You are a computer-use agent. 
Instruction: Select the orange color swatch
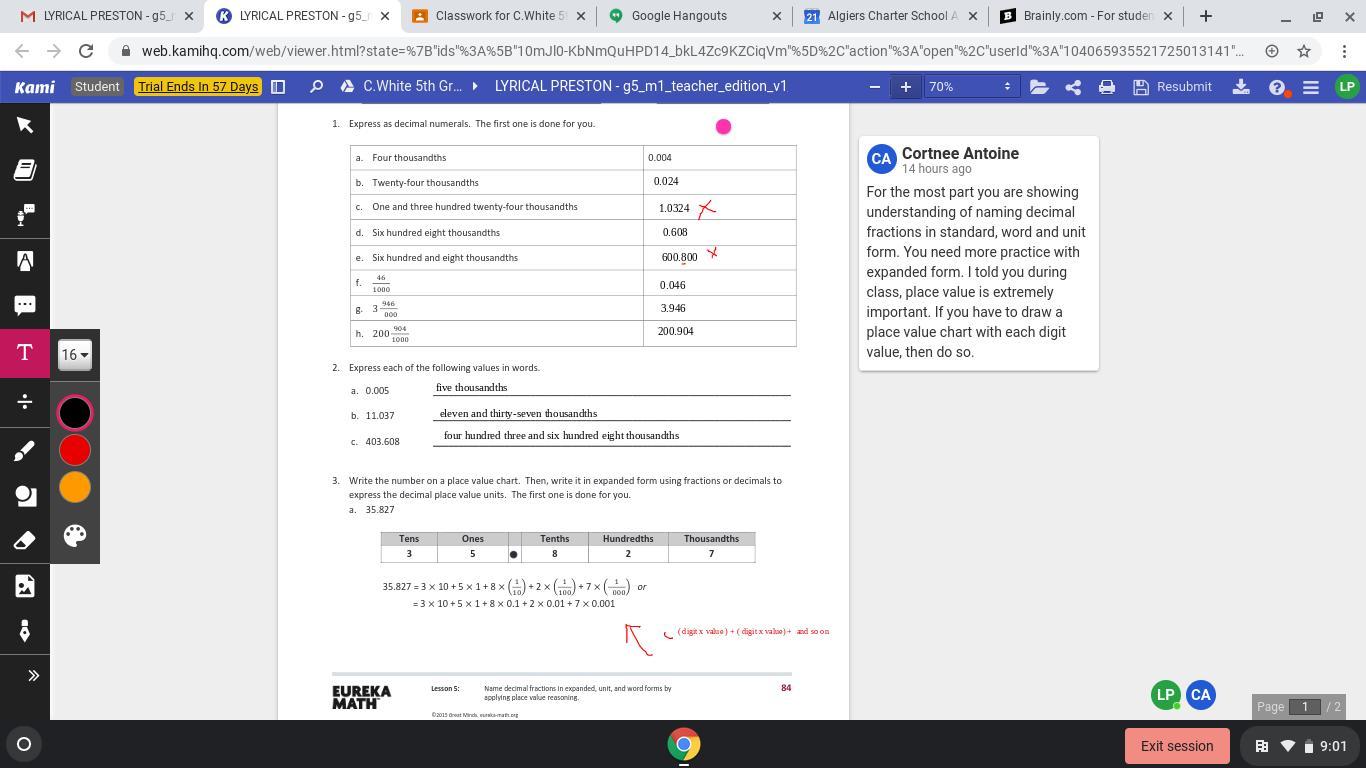click(x=75, y=487)
